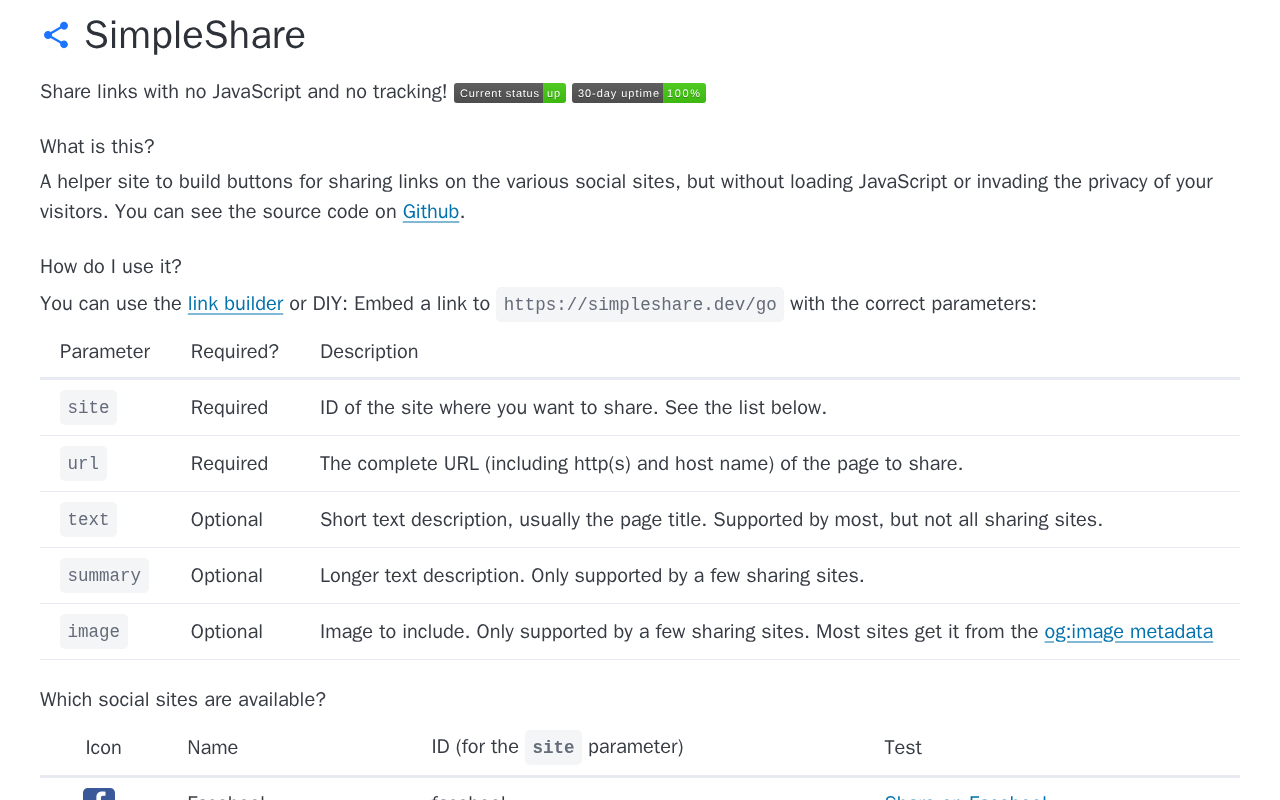Click the url parameter code tag
This screenshot has width=1280, height=800.
point(83,464)
